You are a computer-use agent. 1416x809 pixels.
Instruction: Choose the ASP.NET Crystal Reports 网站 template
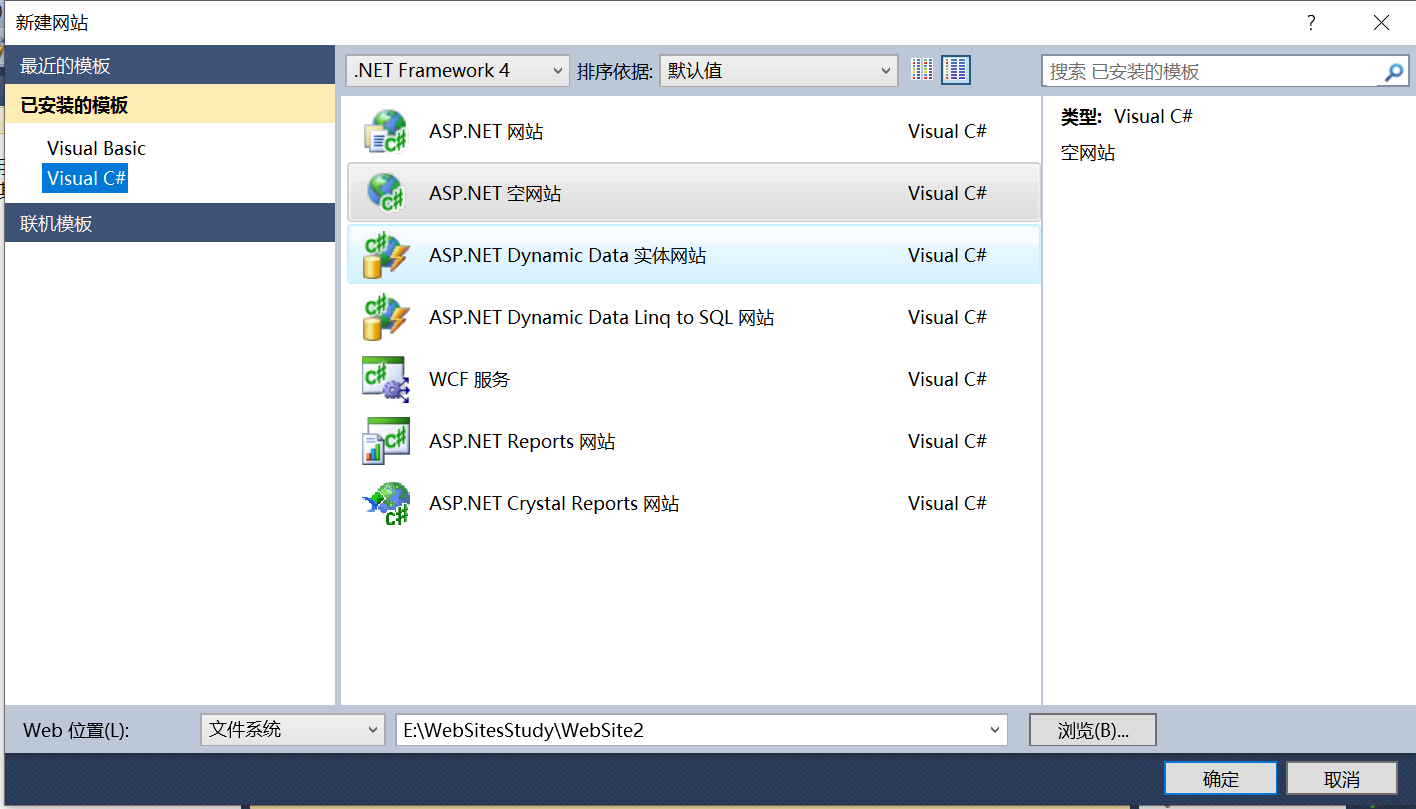click(386, 503)
